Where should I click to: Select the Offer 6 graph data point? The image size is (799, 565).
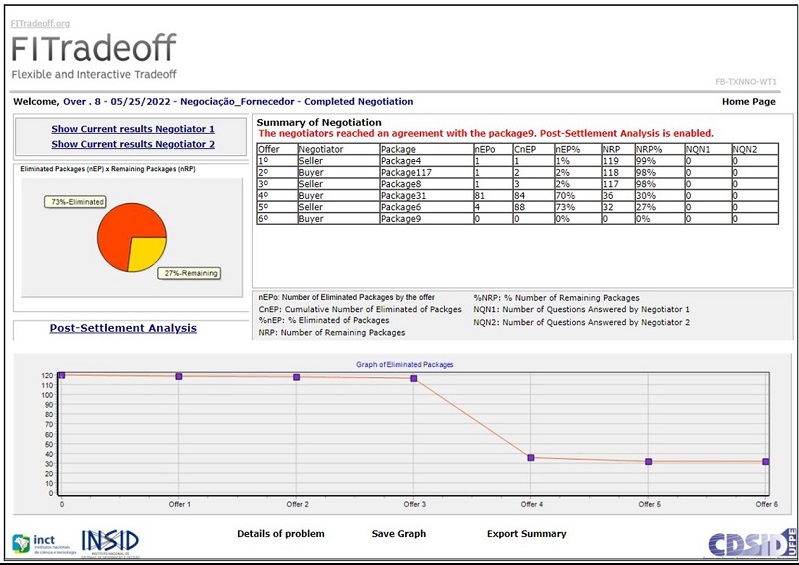[766, 461]
